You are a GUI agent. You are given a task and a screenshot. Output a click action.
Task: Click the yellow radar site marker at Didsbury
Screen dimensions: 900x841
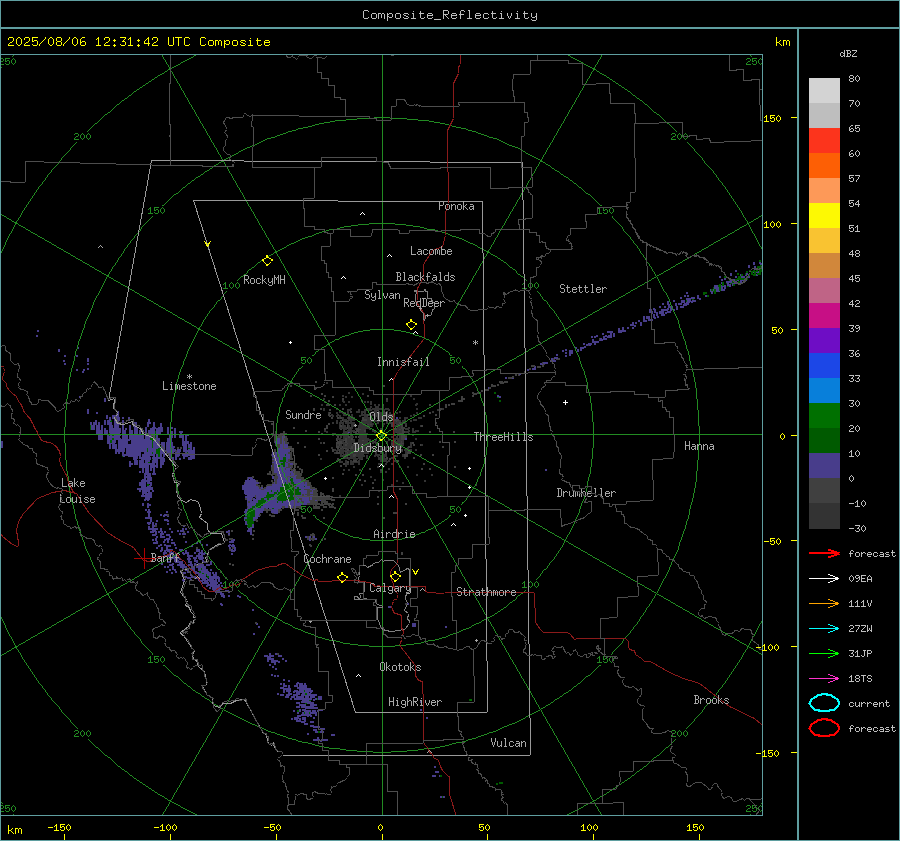382,435
